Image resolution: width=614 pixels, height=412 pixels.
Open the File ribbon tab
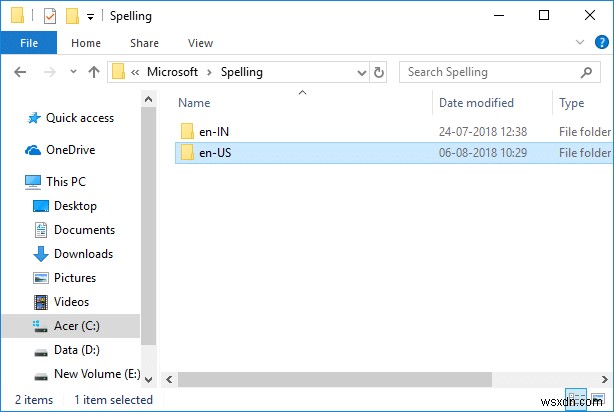click(29, 43)
